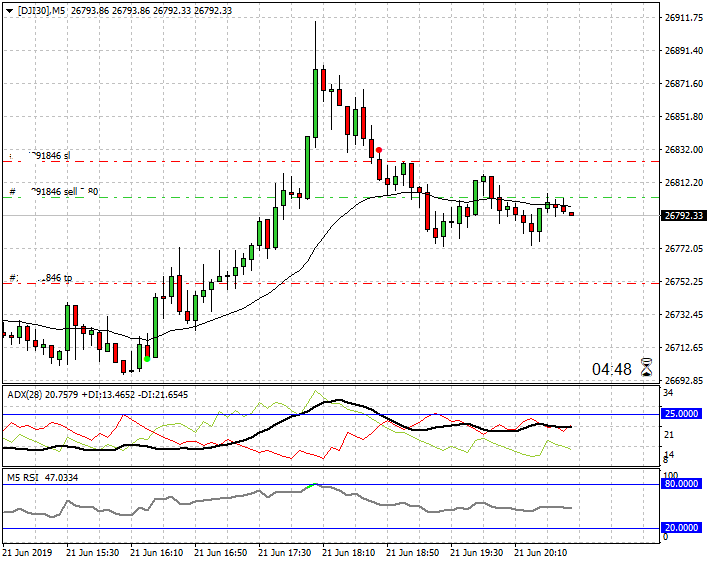The image size is (710, 564).
Task: Click the ADX 25.0000 level tag
Action: click(x=682, y=414)
